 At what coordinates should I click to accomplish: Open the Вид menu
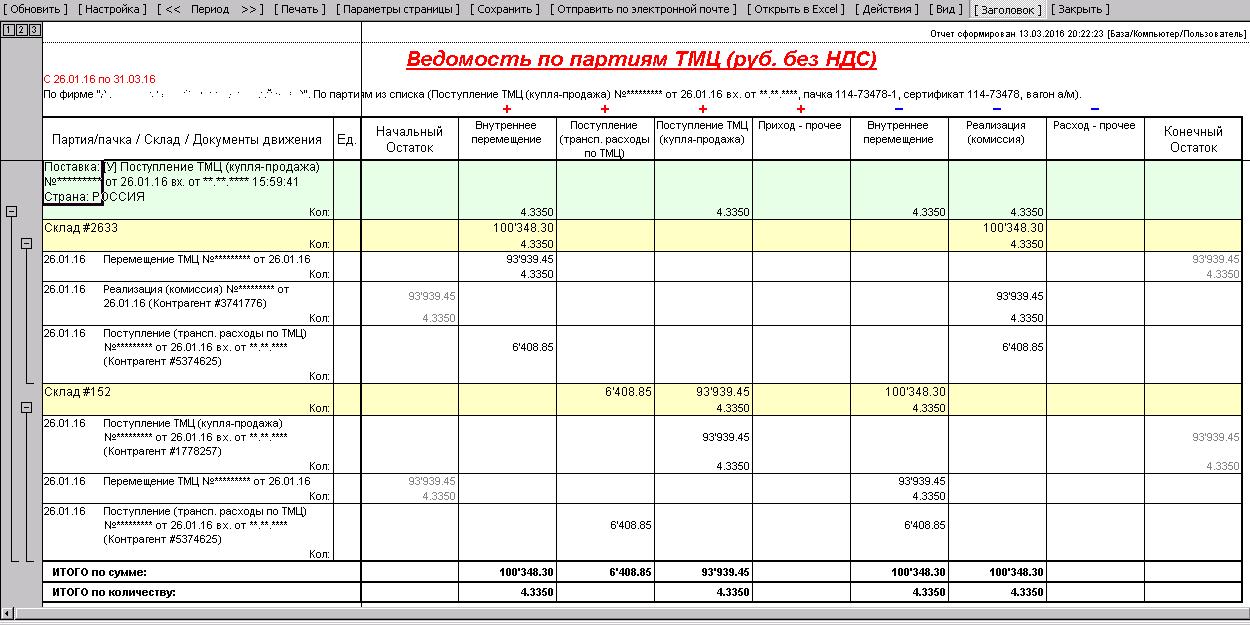[x=946, y=9]
